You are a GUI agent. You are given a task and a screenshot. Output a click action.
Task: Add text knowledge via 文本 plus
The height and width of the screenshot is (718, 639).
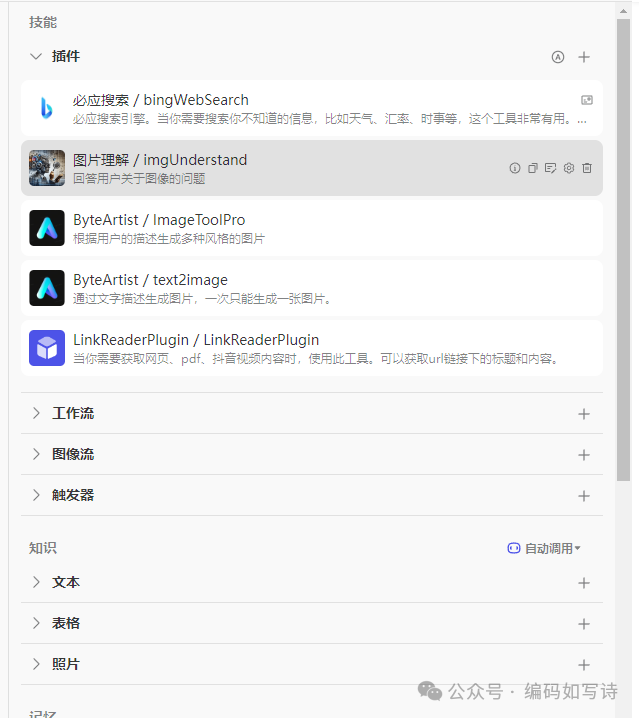584,583
